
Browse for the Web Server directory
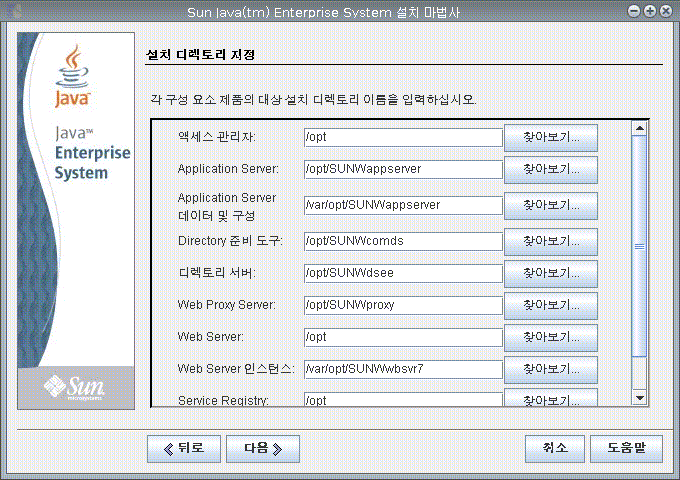tap(551, 338)
